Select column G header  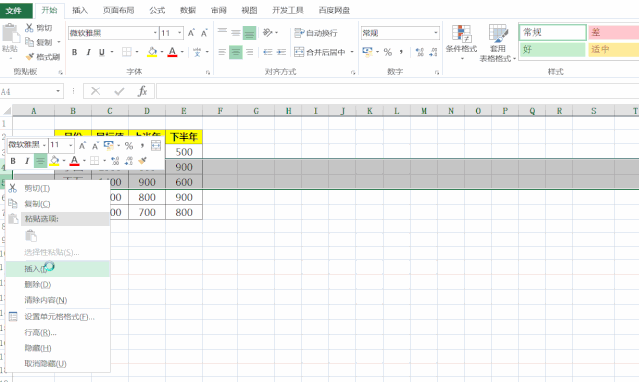(x=256, y=110)
